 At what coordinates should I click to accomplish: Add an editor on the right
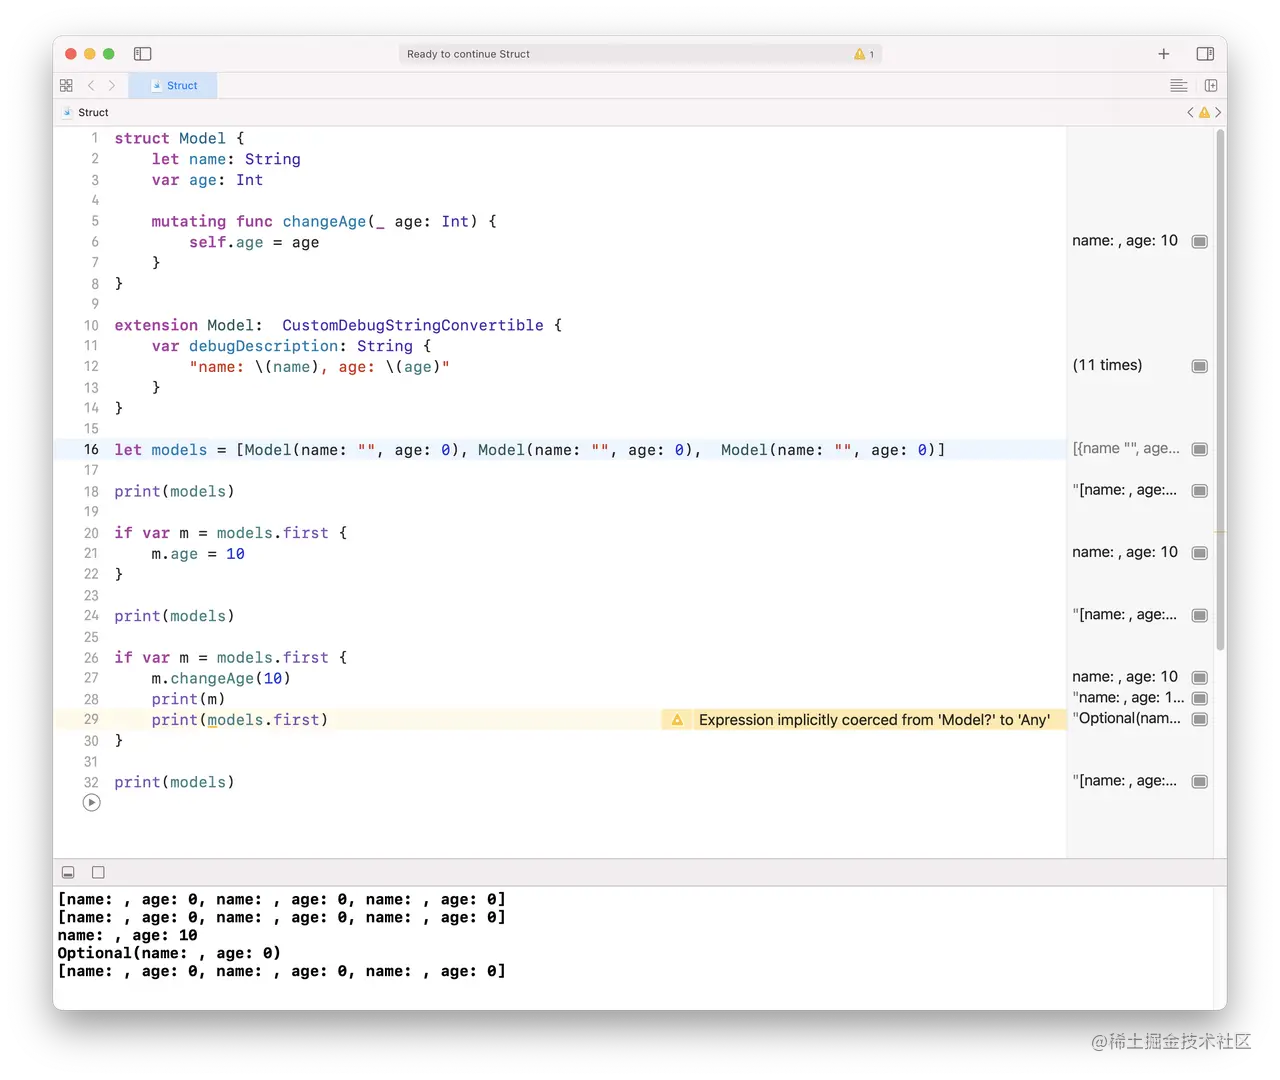(x=1211, y=86)
